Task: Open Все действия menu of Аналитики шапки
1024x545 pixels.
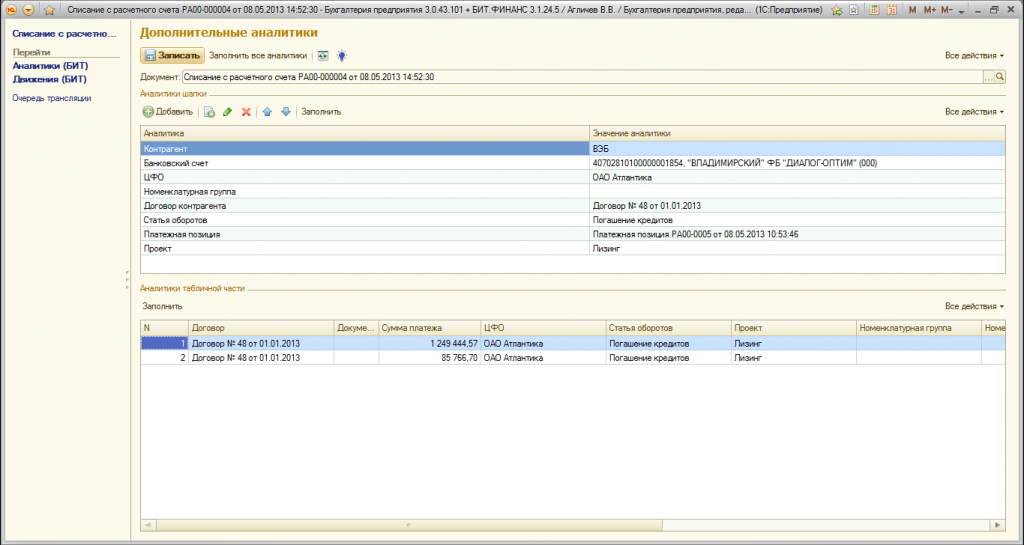Action: [974, 112]
